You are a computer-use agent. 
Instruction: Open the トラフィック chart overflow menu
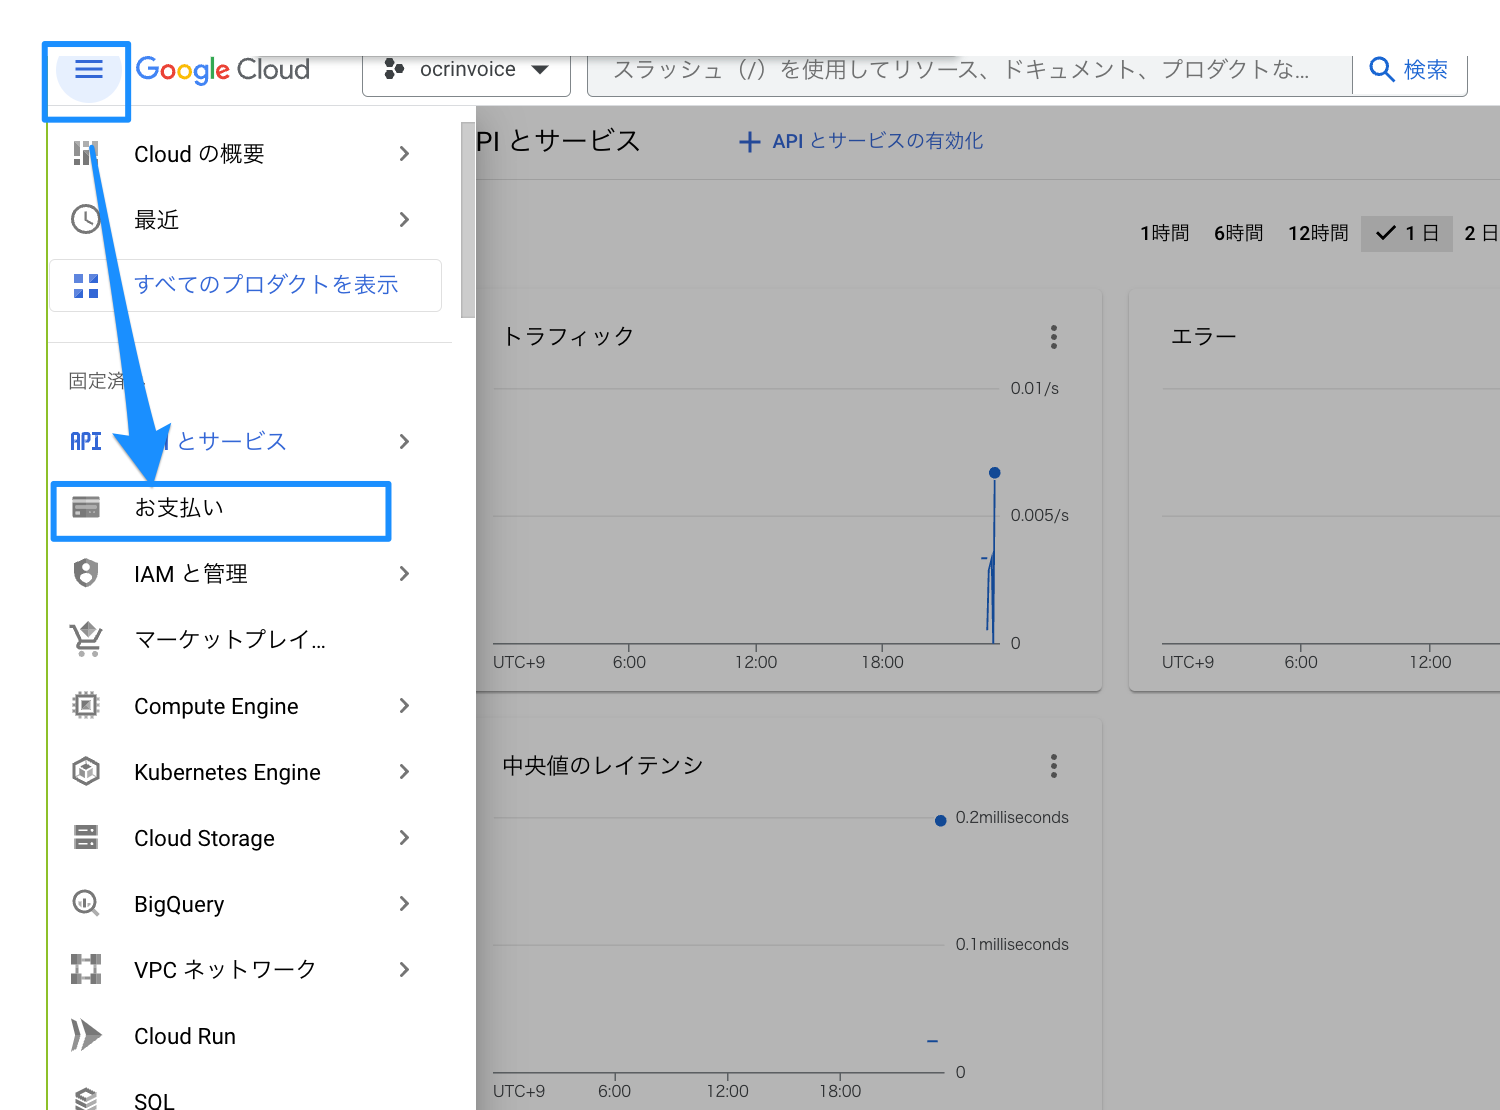click(1054, 337)
